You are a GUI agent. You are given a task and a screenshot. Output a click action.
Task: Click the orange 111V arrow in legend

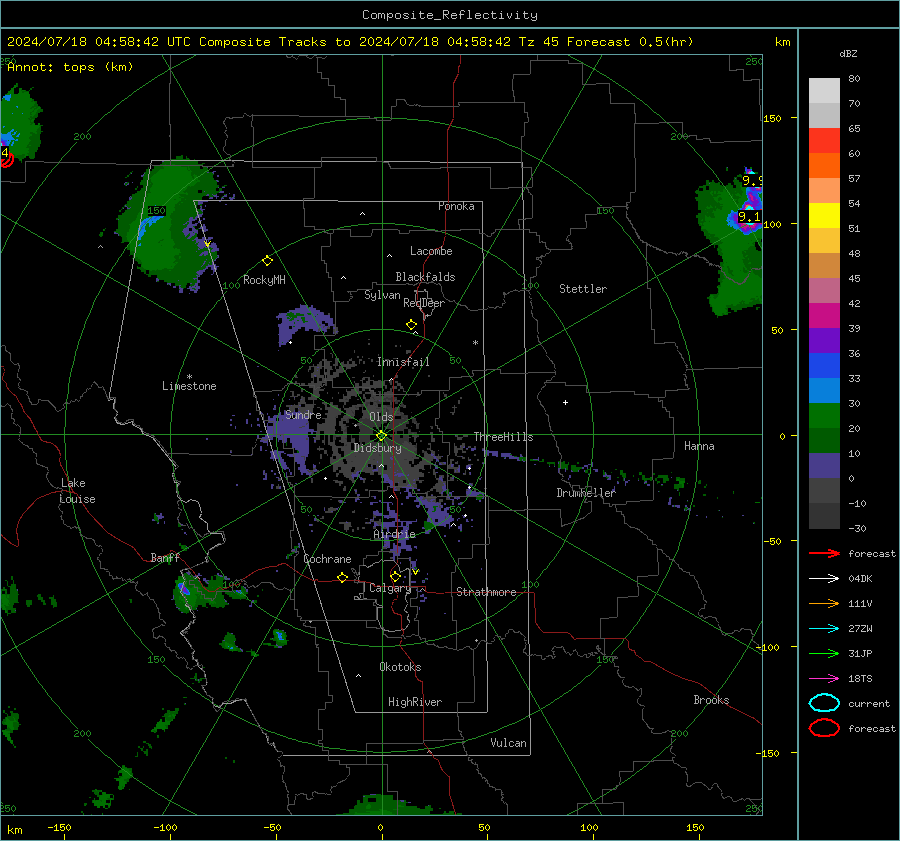[x=824, y=603]
